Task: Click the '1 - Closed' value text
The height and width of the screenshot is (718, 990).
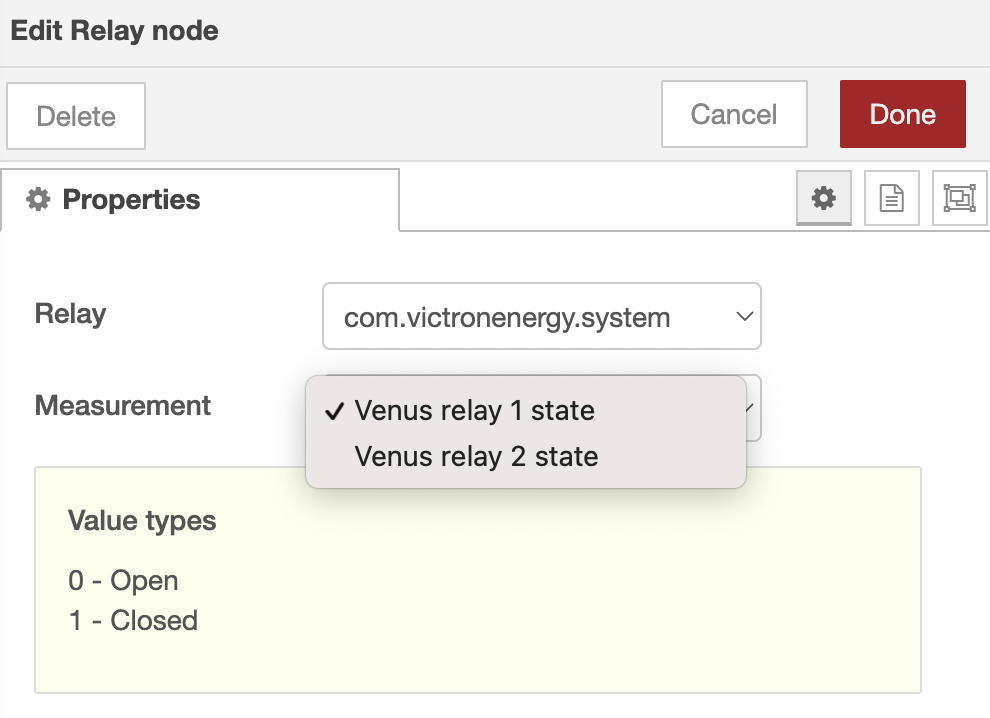Action: [x=134, y=621]
